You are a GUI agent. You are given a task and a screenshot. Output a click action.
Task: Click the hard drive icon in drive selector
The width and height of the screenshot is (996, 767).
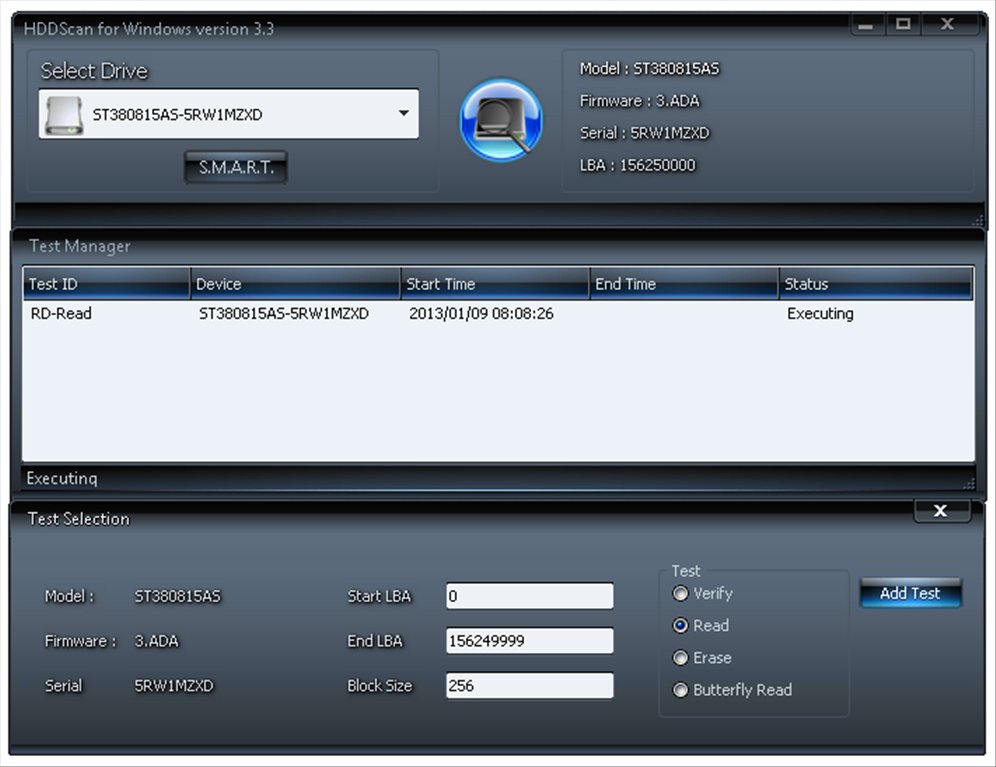(x=64, y=115)
